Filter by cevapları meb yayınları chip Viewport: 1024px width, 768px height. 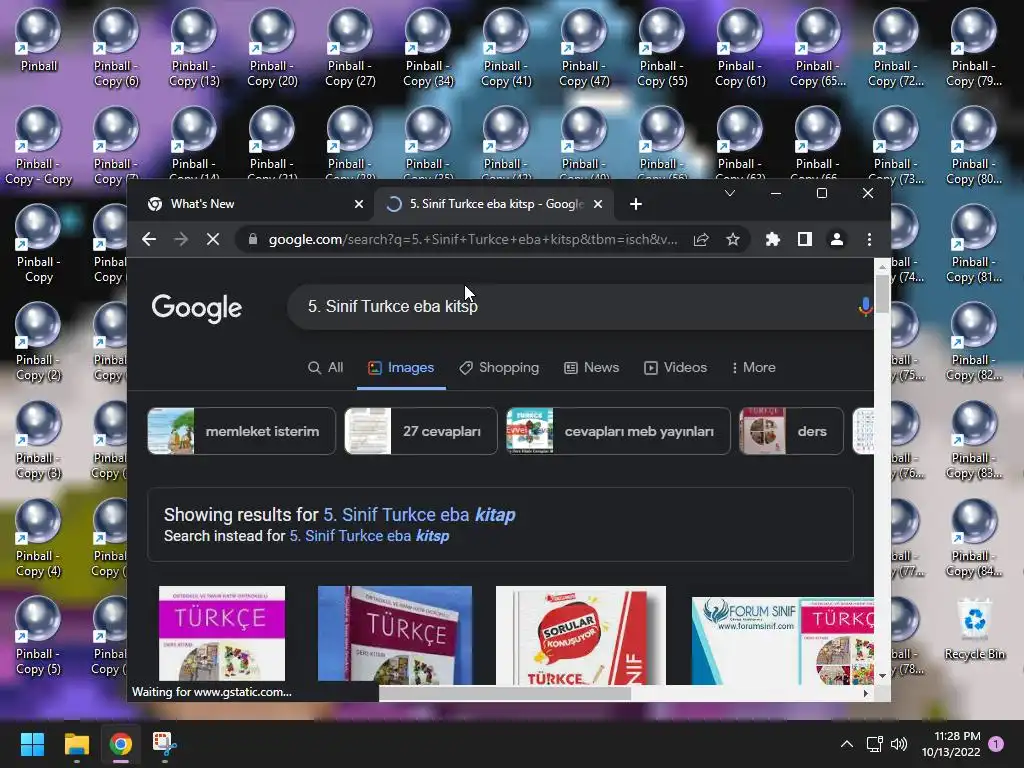618,431
